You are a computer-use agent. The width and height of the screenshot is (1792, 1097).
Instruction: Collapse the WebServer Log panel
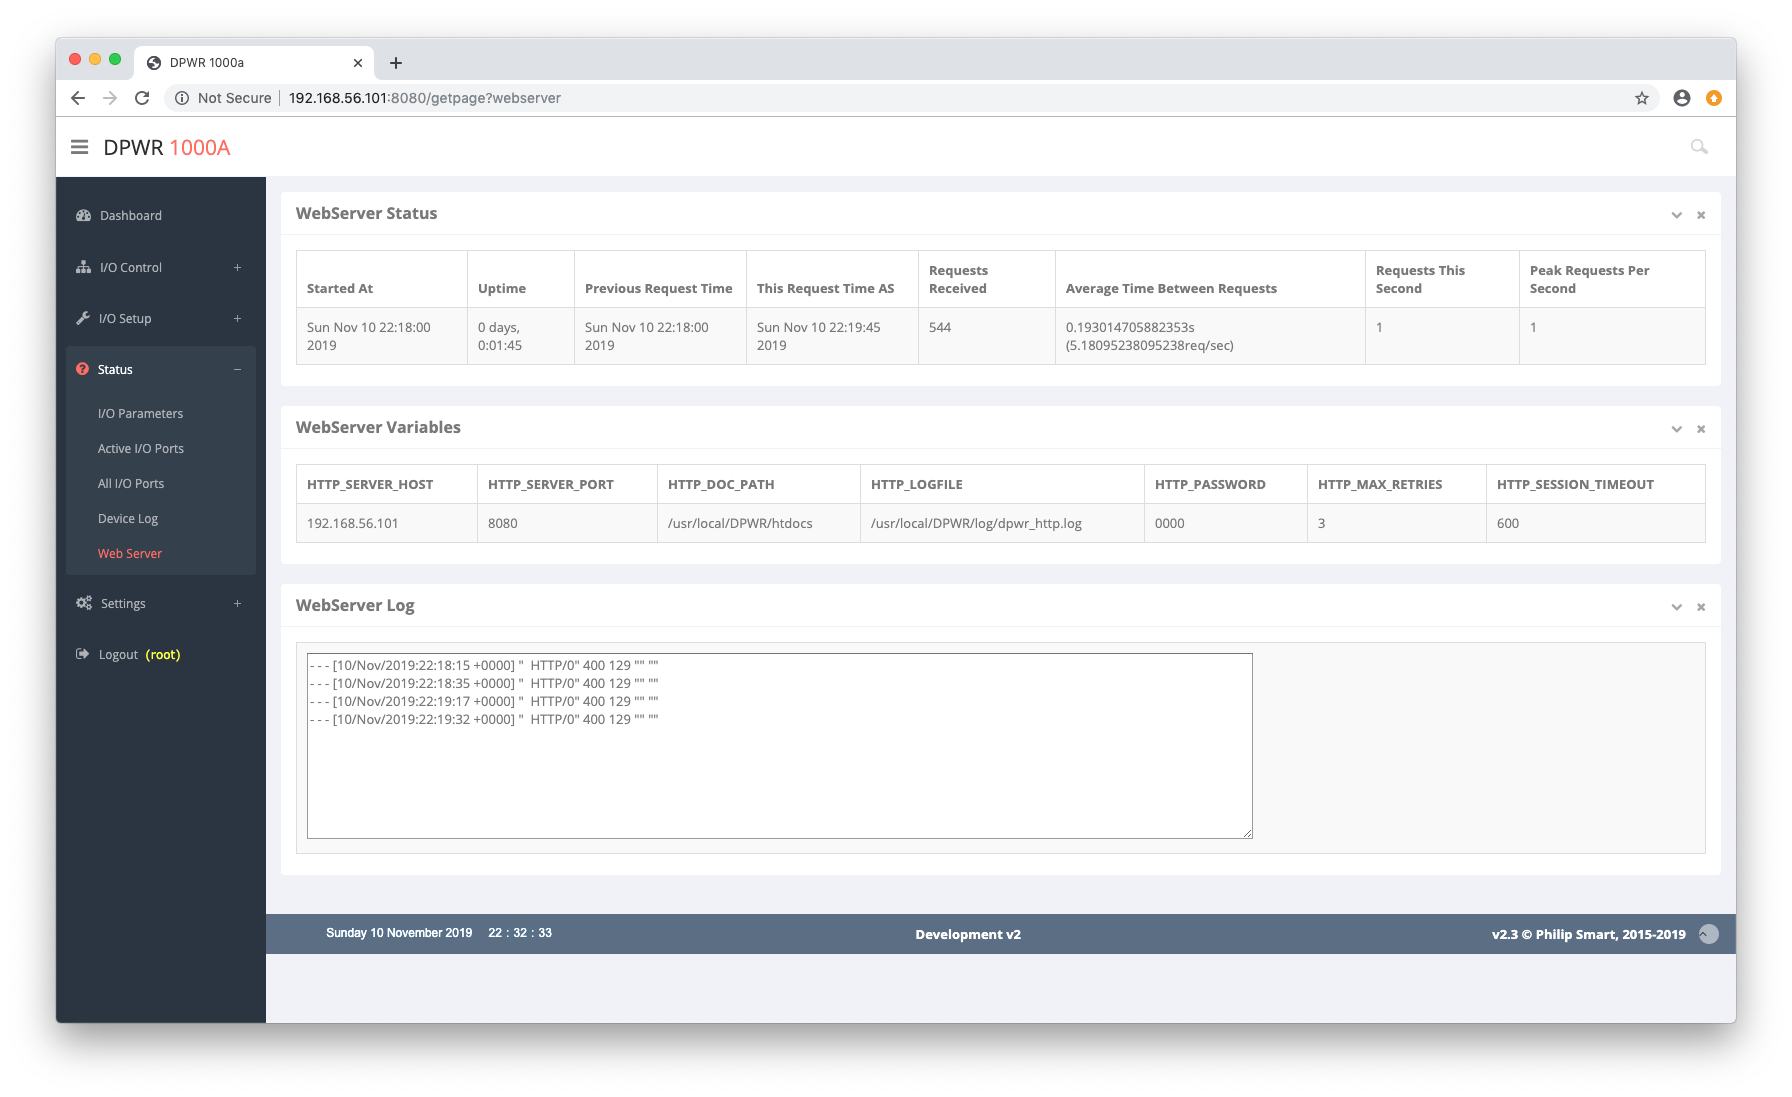[1676, 606]
